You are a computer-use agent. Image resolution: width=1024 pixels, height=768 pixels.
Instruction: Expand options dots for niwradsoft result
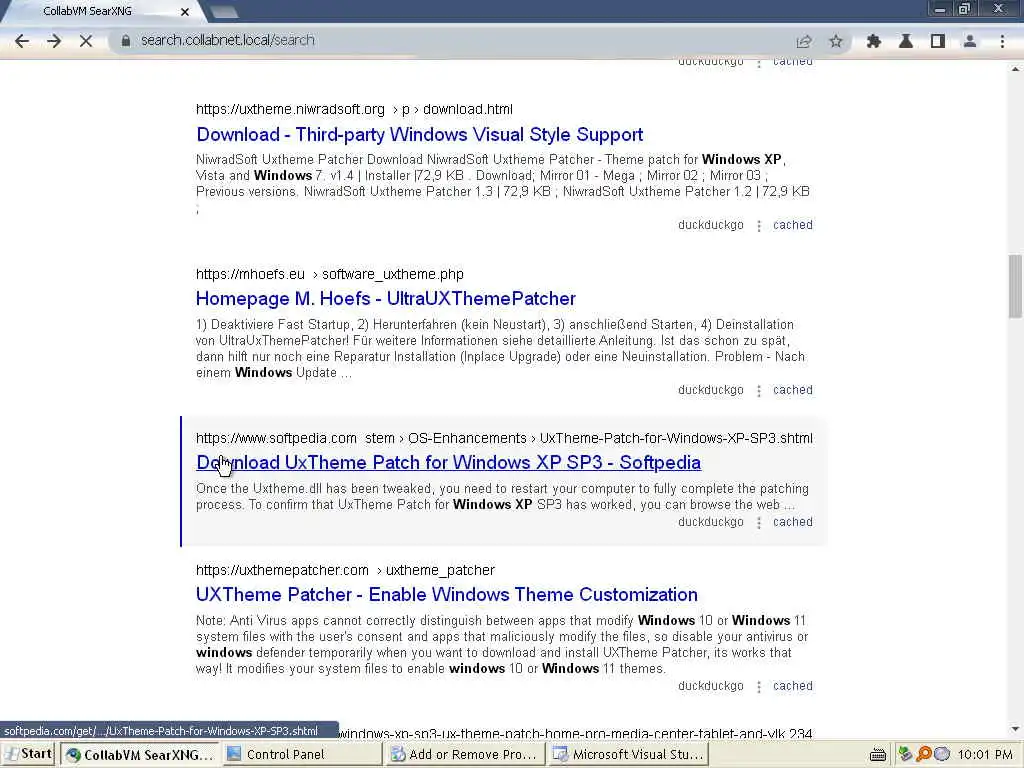click(758, 226)
